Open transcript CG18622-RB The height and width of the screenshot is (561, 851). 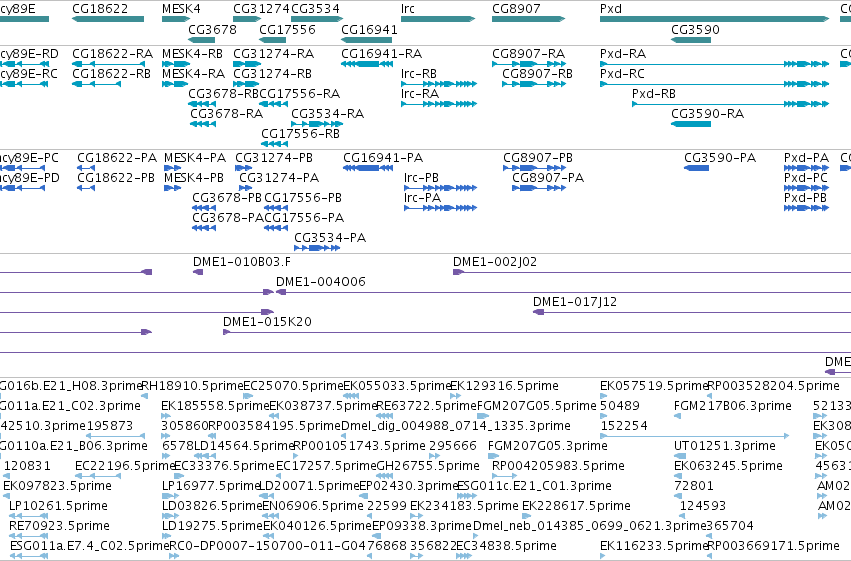(111, 73)
